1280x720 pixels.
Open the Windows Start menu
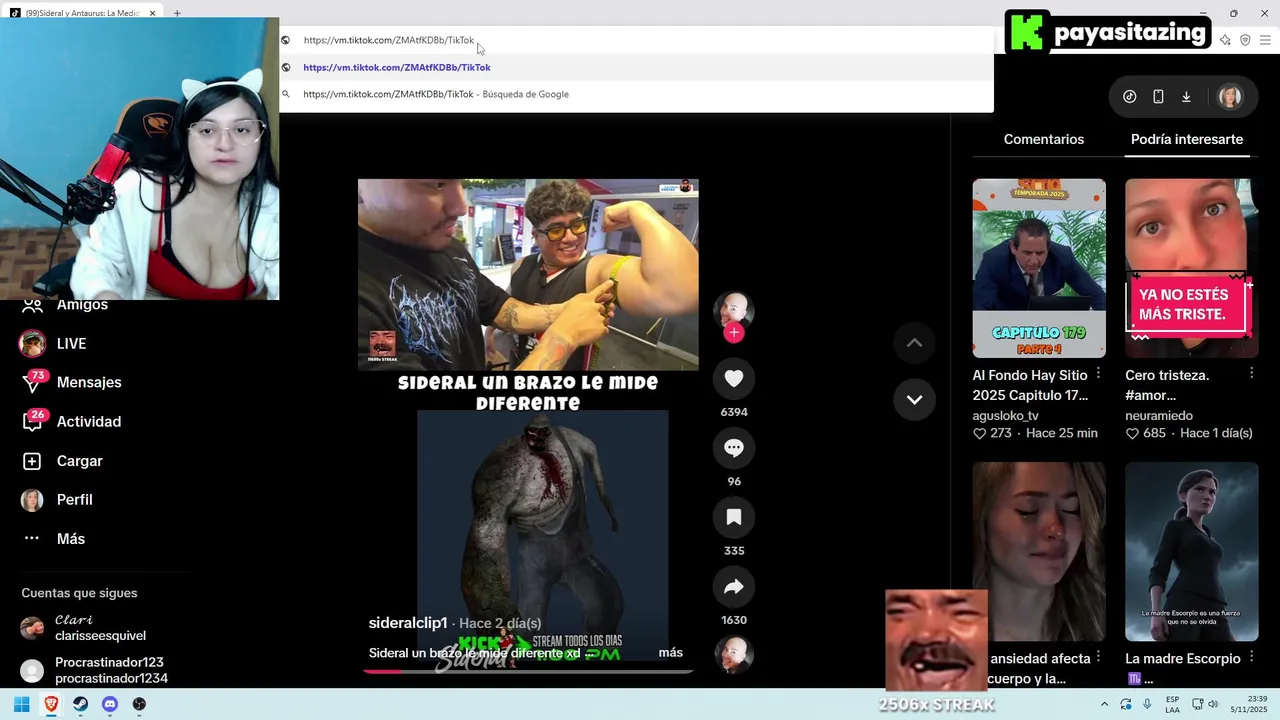click(x=21, y=704)
